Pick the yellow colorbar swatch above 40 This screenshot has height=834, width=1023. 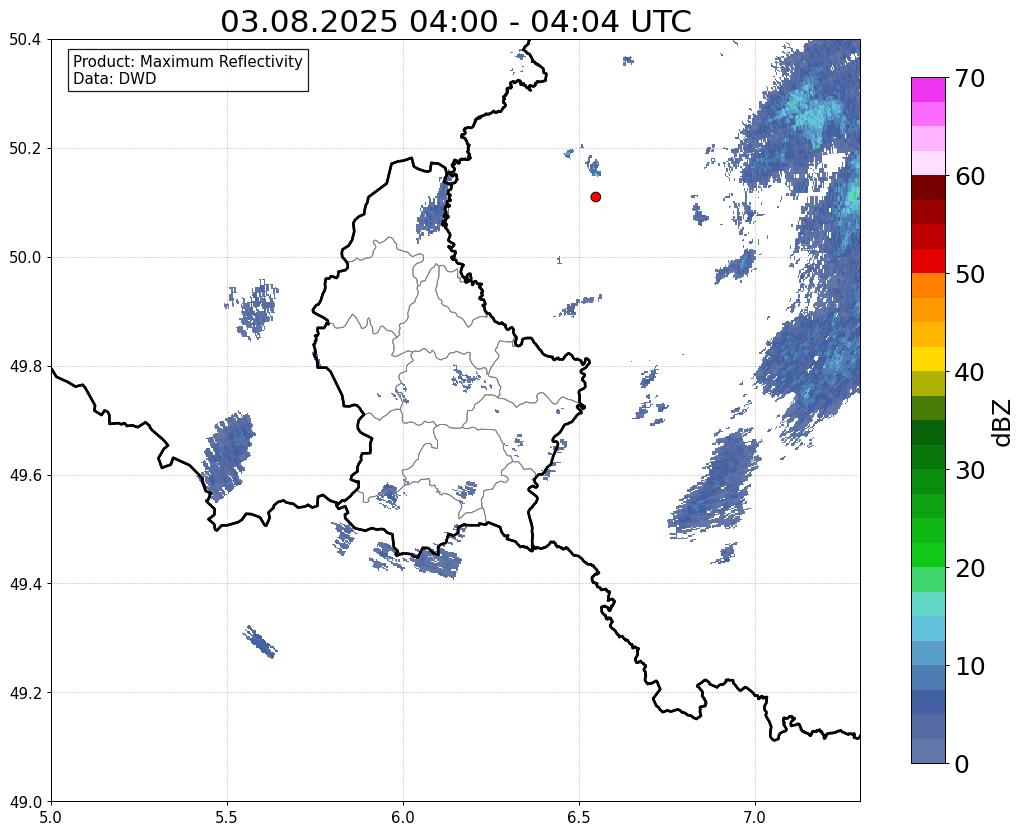point(928,359)
